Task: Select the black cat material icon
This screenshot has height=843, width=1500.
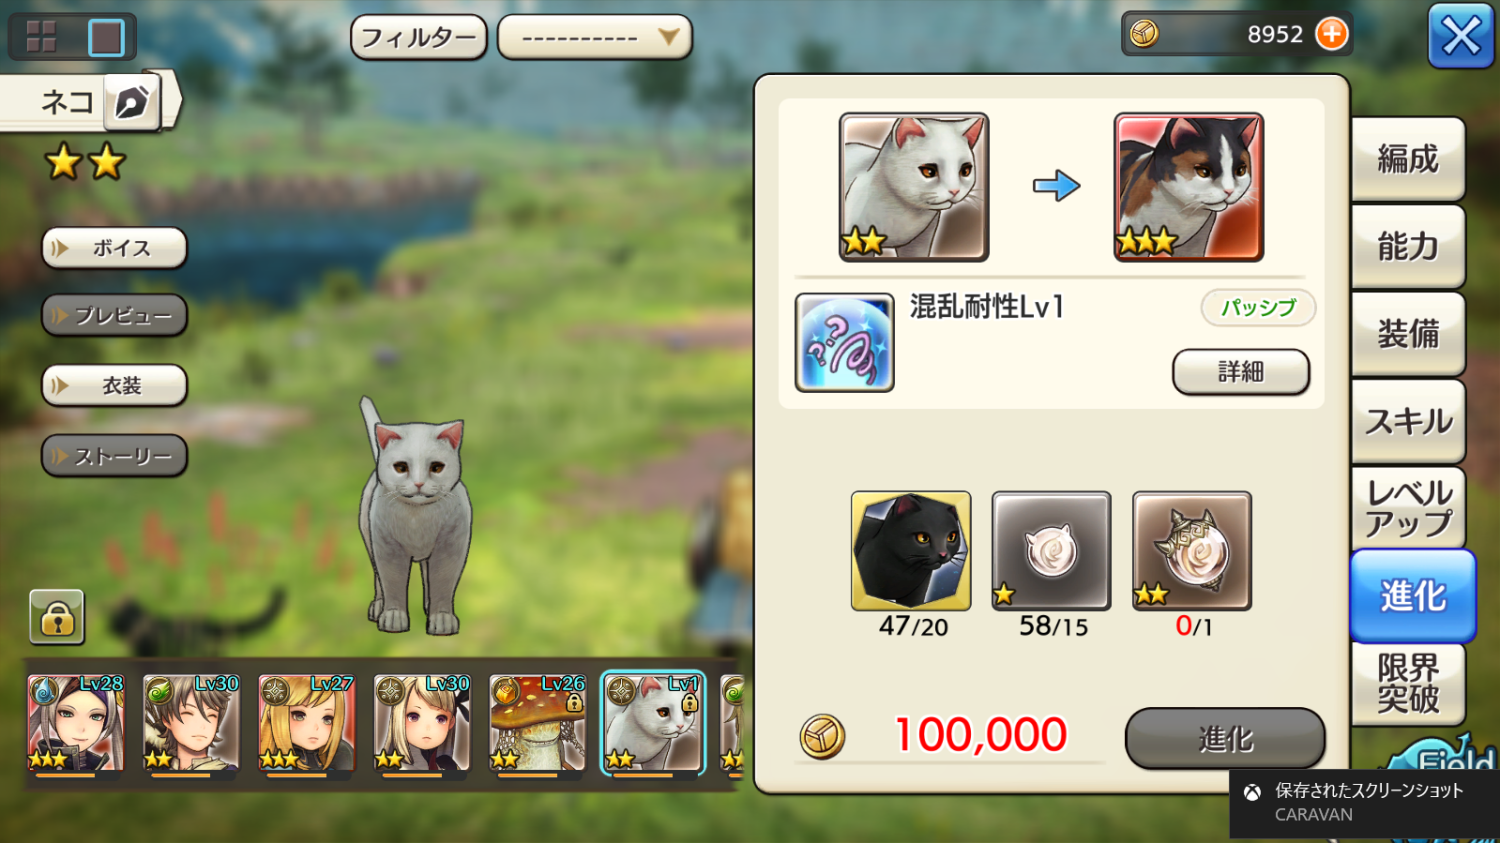Action: [910, 550]
